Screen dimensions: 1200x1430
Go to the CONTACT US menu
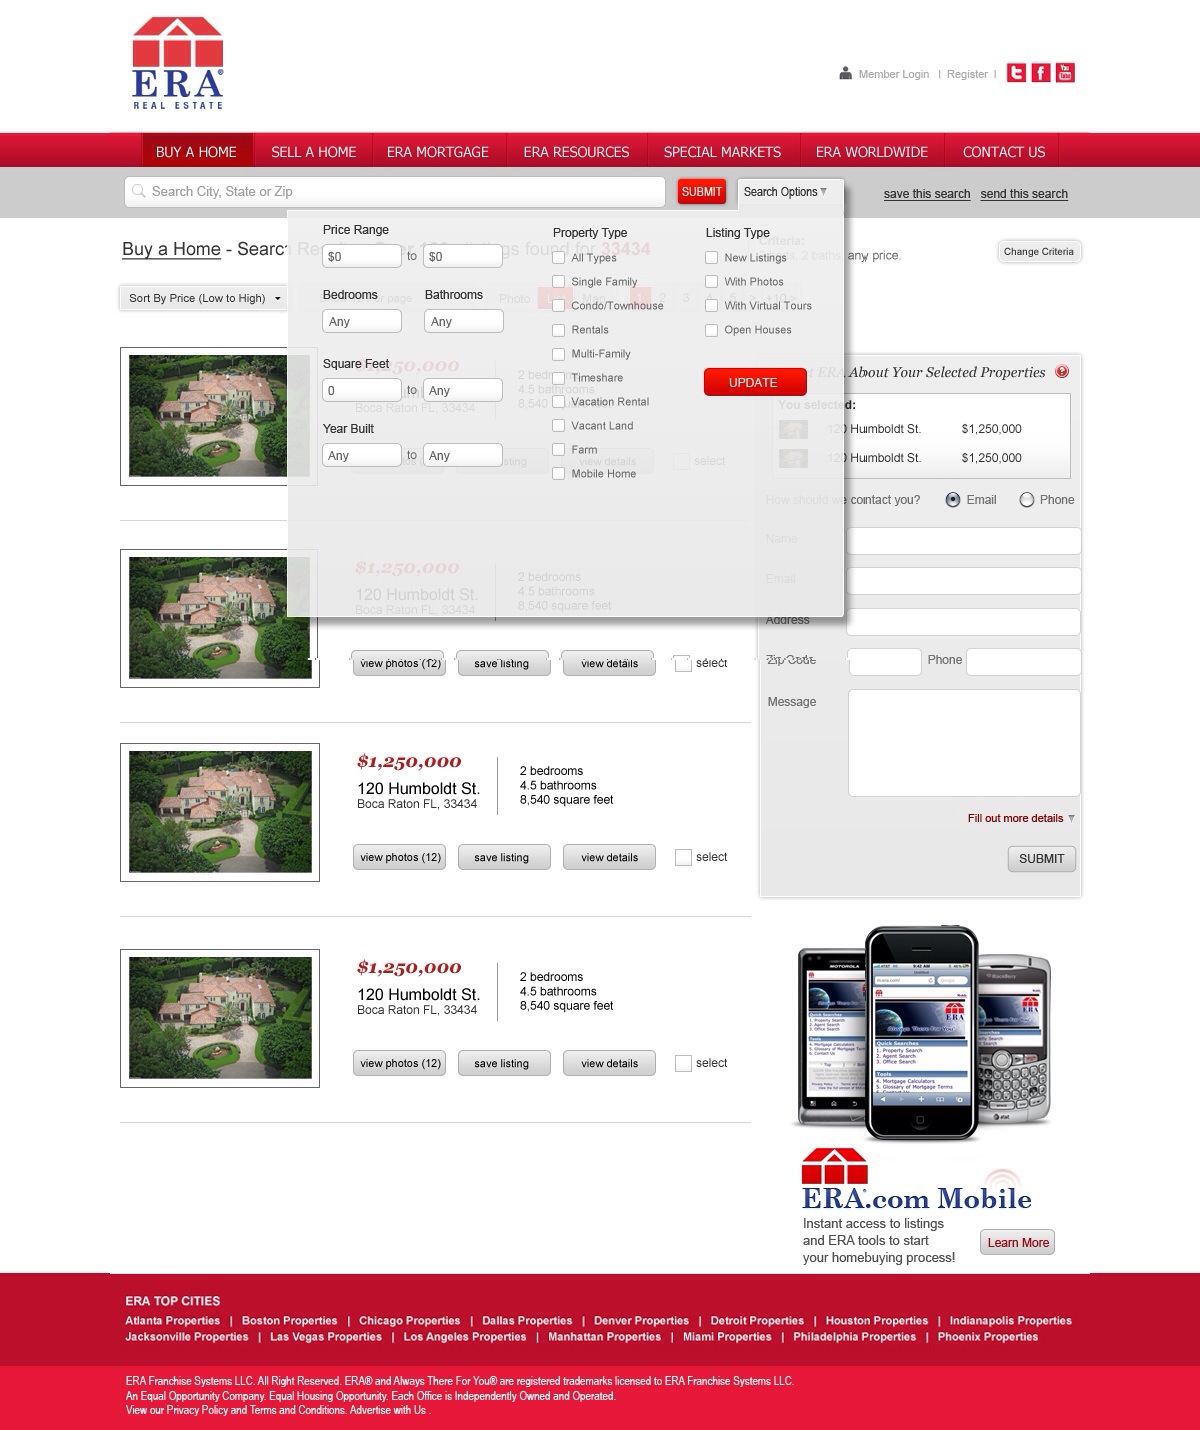coord(1003,152)
